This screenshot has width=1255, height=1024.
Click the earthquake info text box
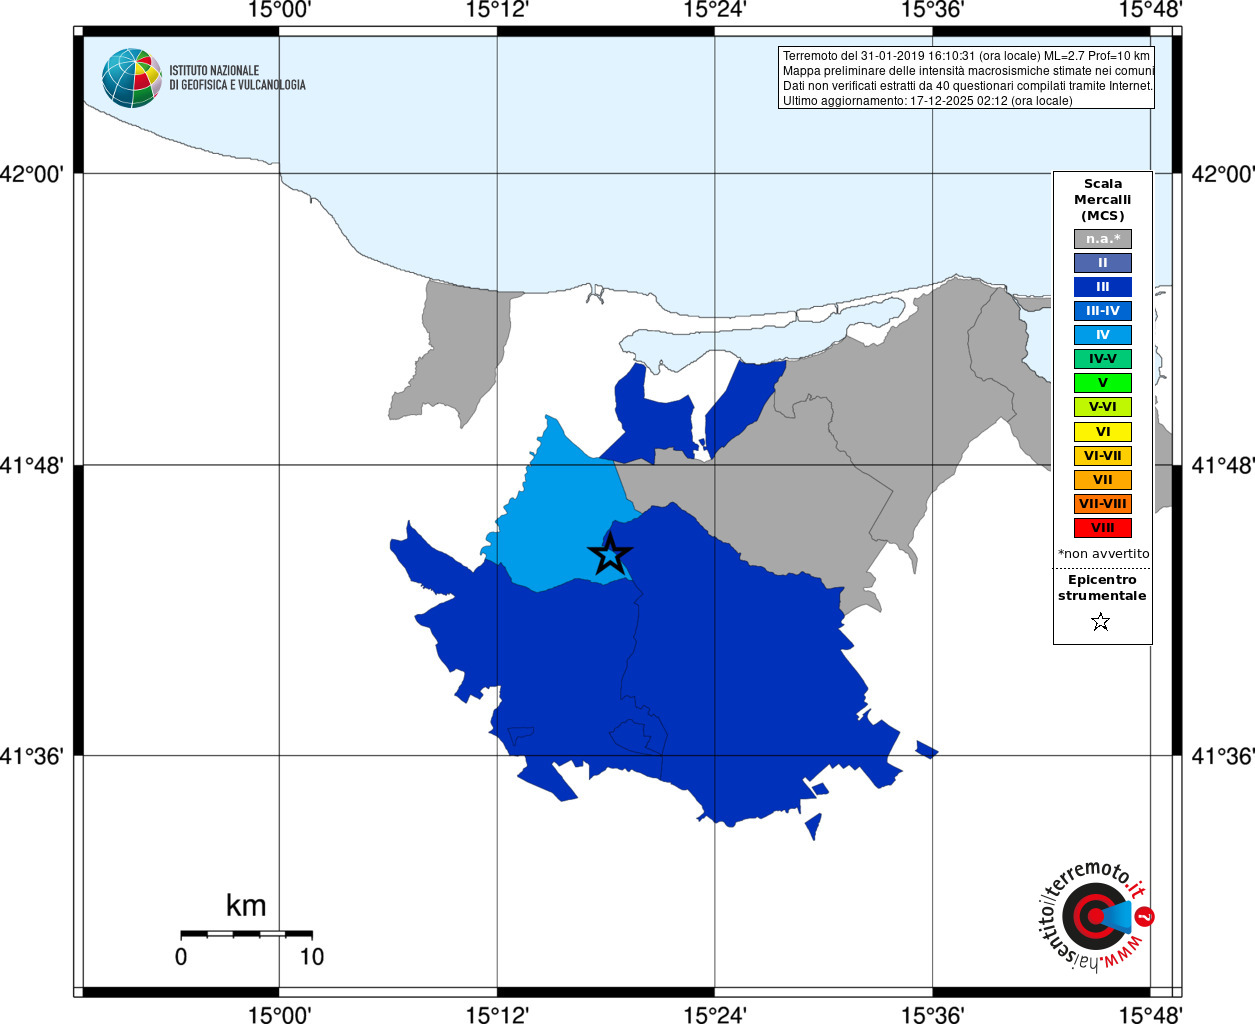pyautogui.click(x=966, y=78)
